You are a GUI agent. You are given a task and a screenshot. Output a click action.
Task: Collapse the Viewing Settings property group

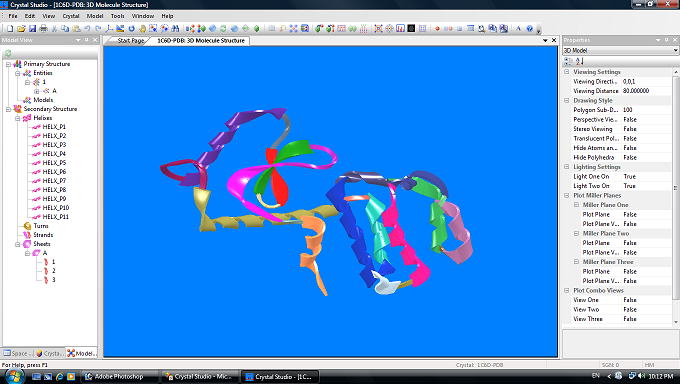[x=567, y=72]
